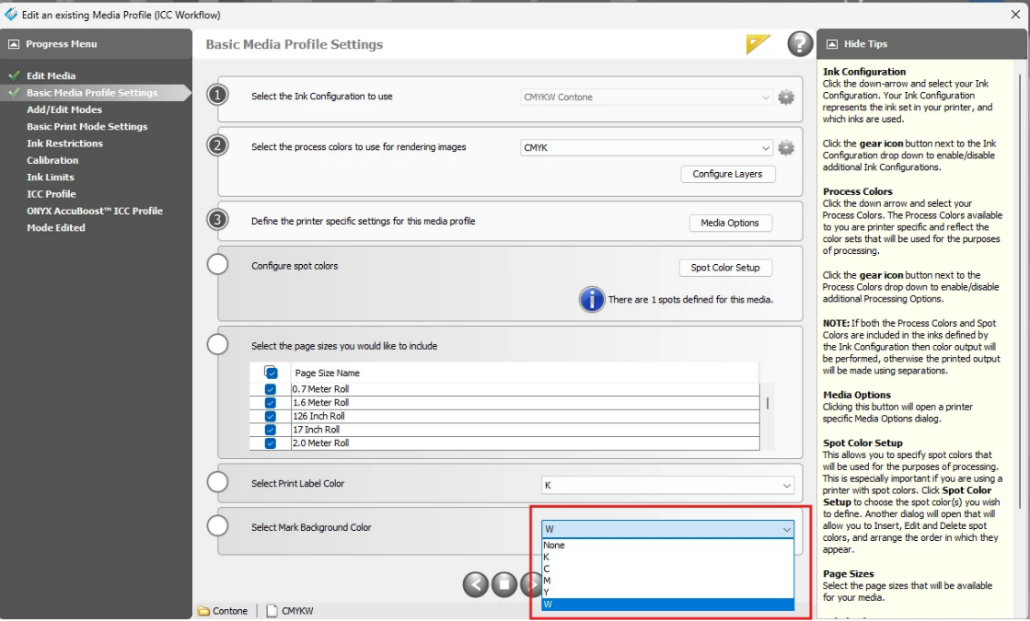Go to Ink Restrictions in Progress Menu
1030x621 pixels.
[x=65, y=143]
